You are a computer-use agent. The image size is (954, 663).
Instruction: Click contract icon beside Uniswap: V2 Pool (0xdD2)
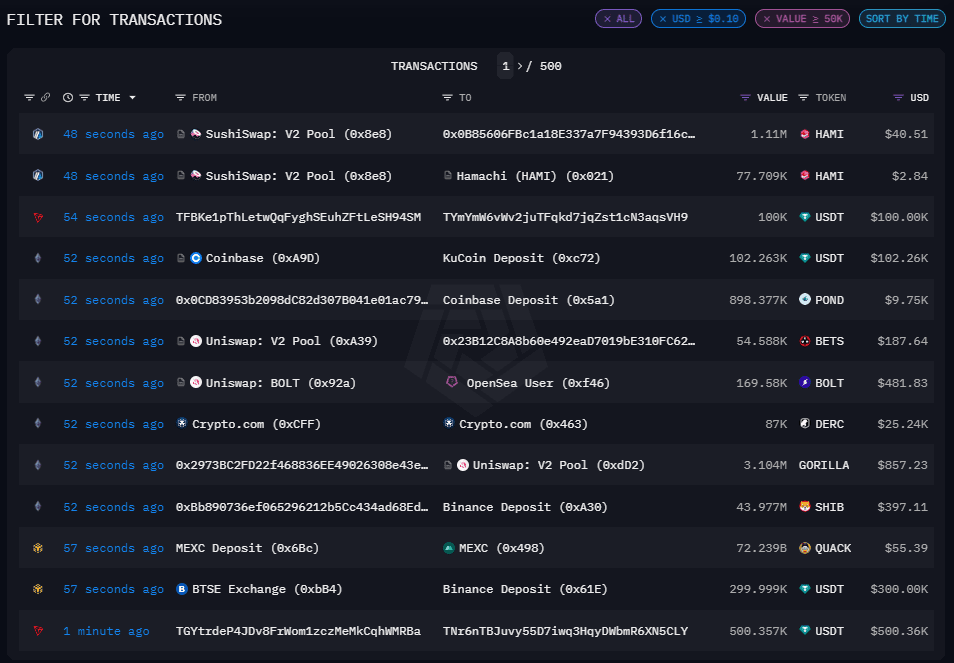448,465
